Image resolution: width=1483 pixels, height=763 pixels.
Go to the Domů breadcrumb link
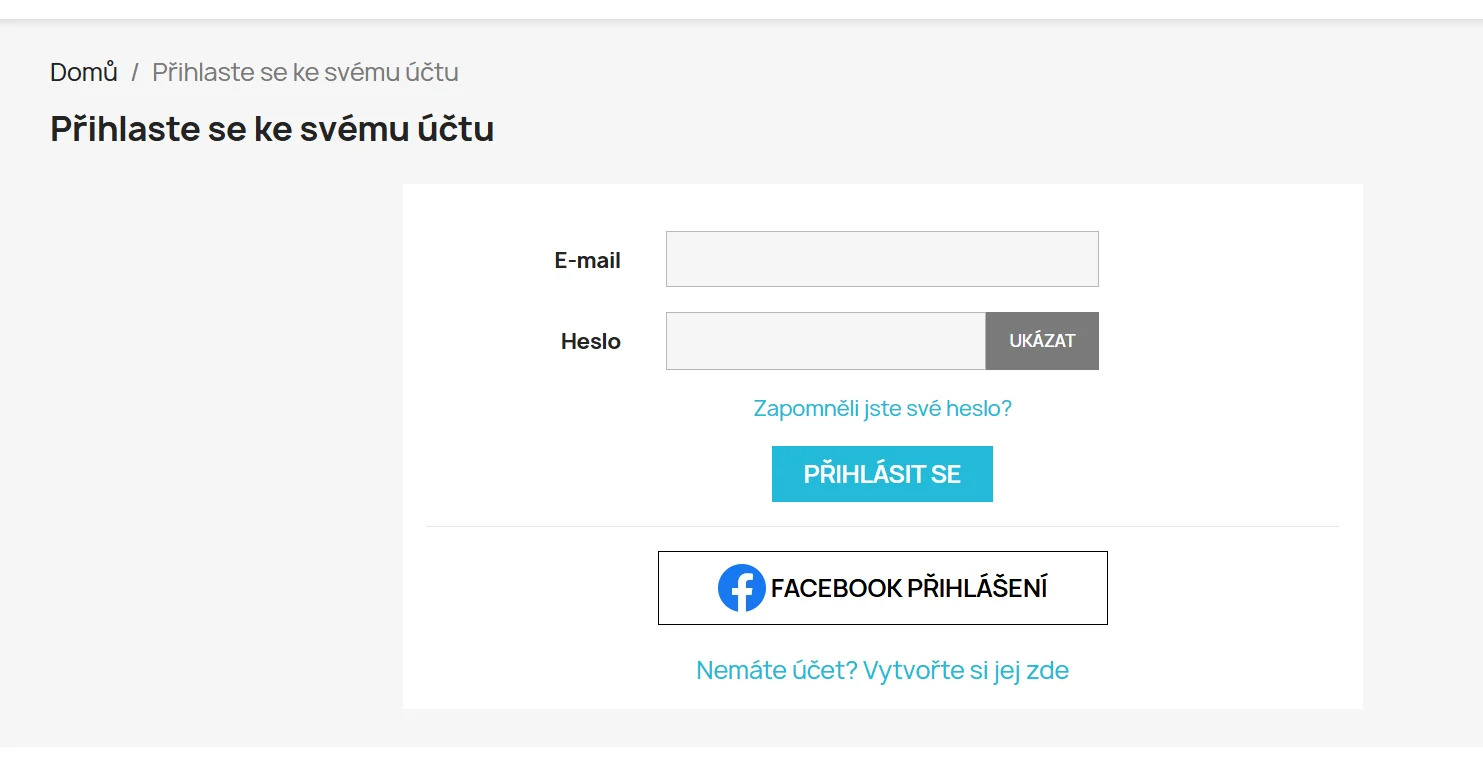point(84,72)
